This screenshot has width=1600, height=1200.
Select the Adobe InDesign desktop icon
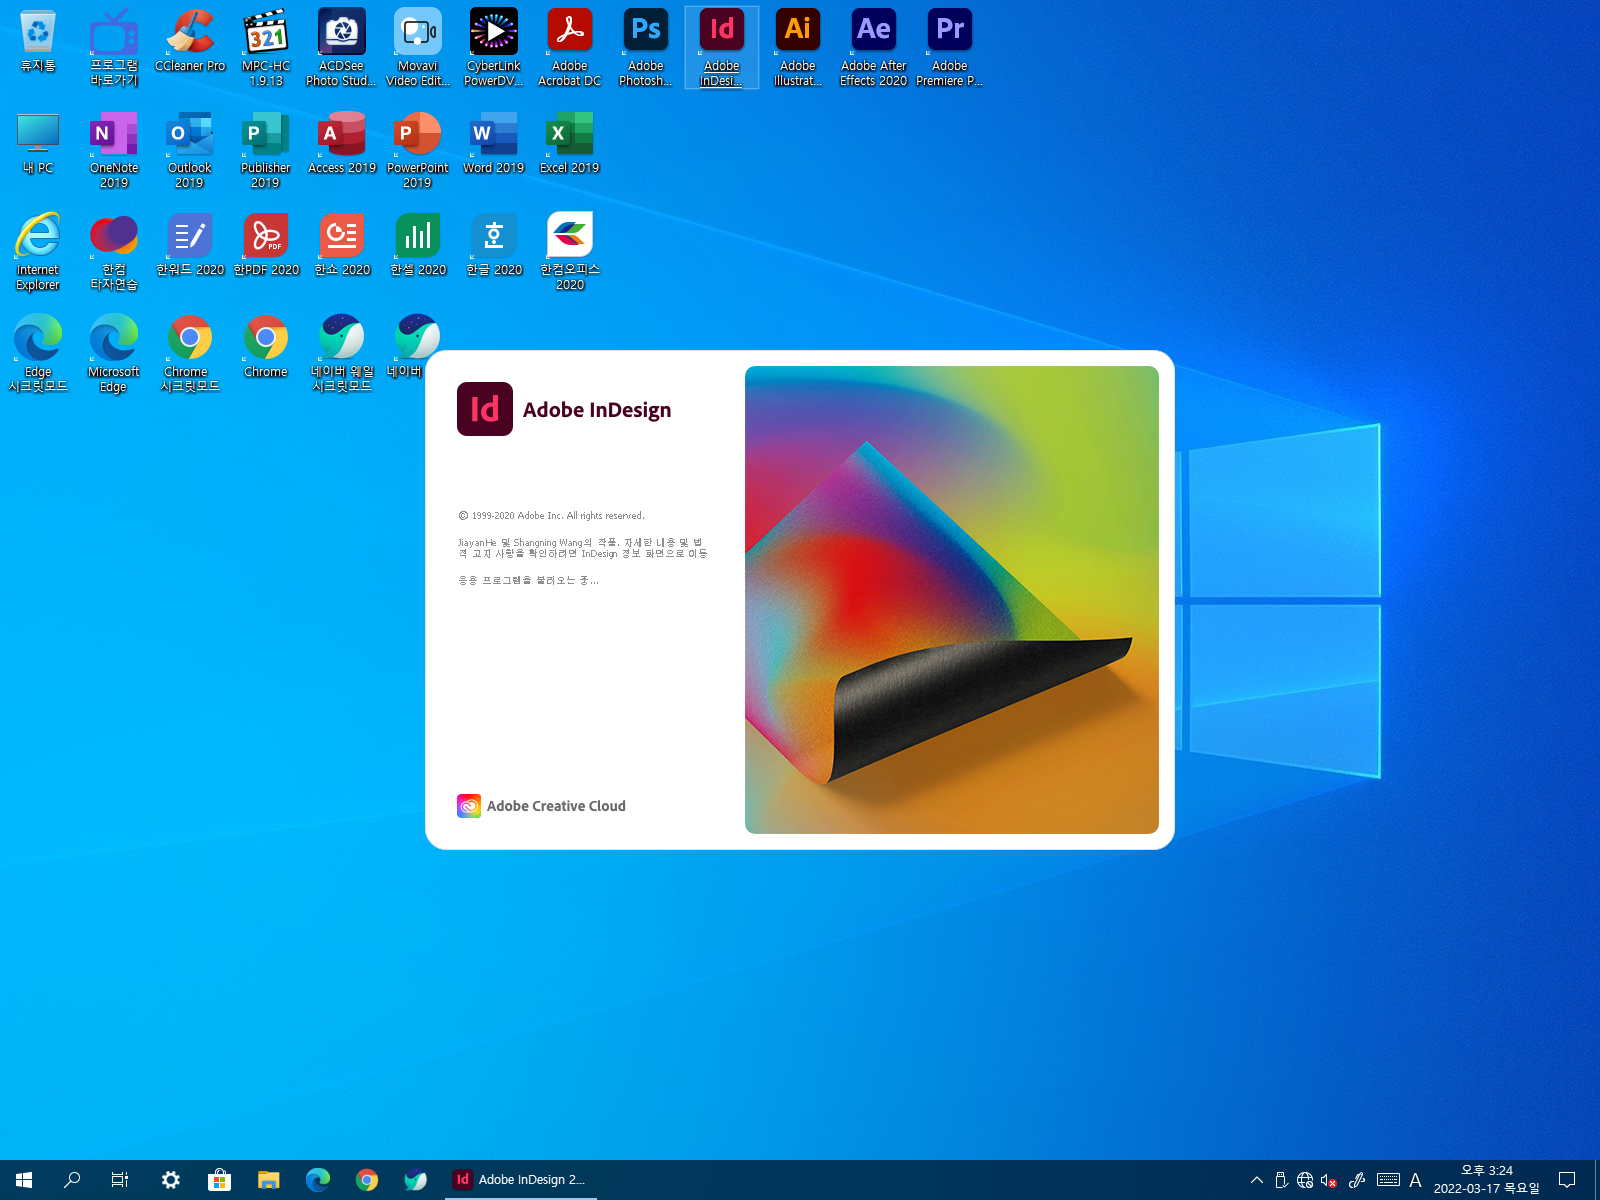click(722, 48)
